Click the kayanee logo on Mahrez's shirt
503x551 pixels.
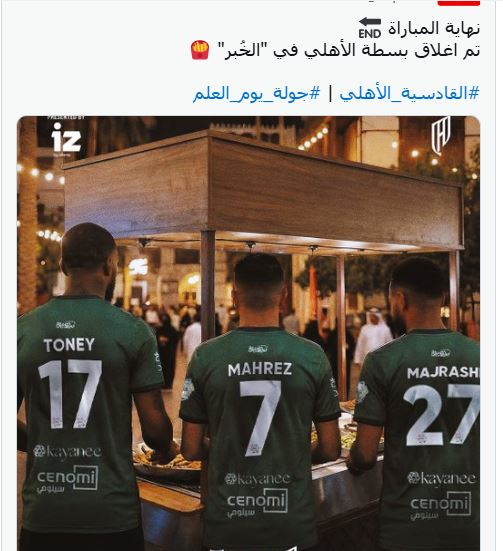pos(258,479)
